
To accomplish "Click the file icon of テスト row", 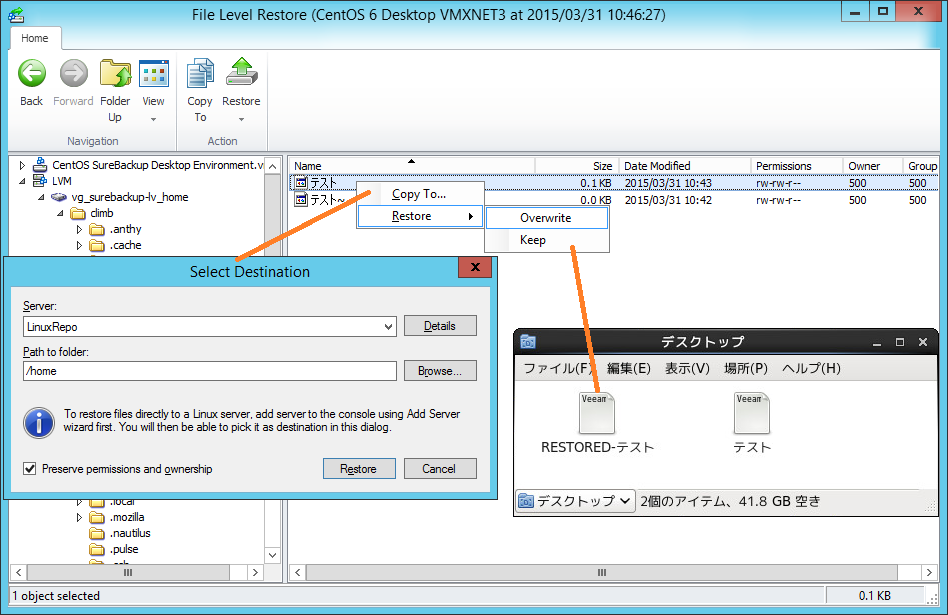I will coord(301,183).
